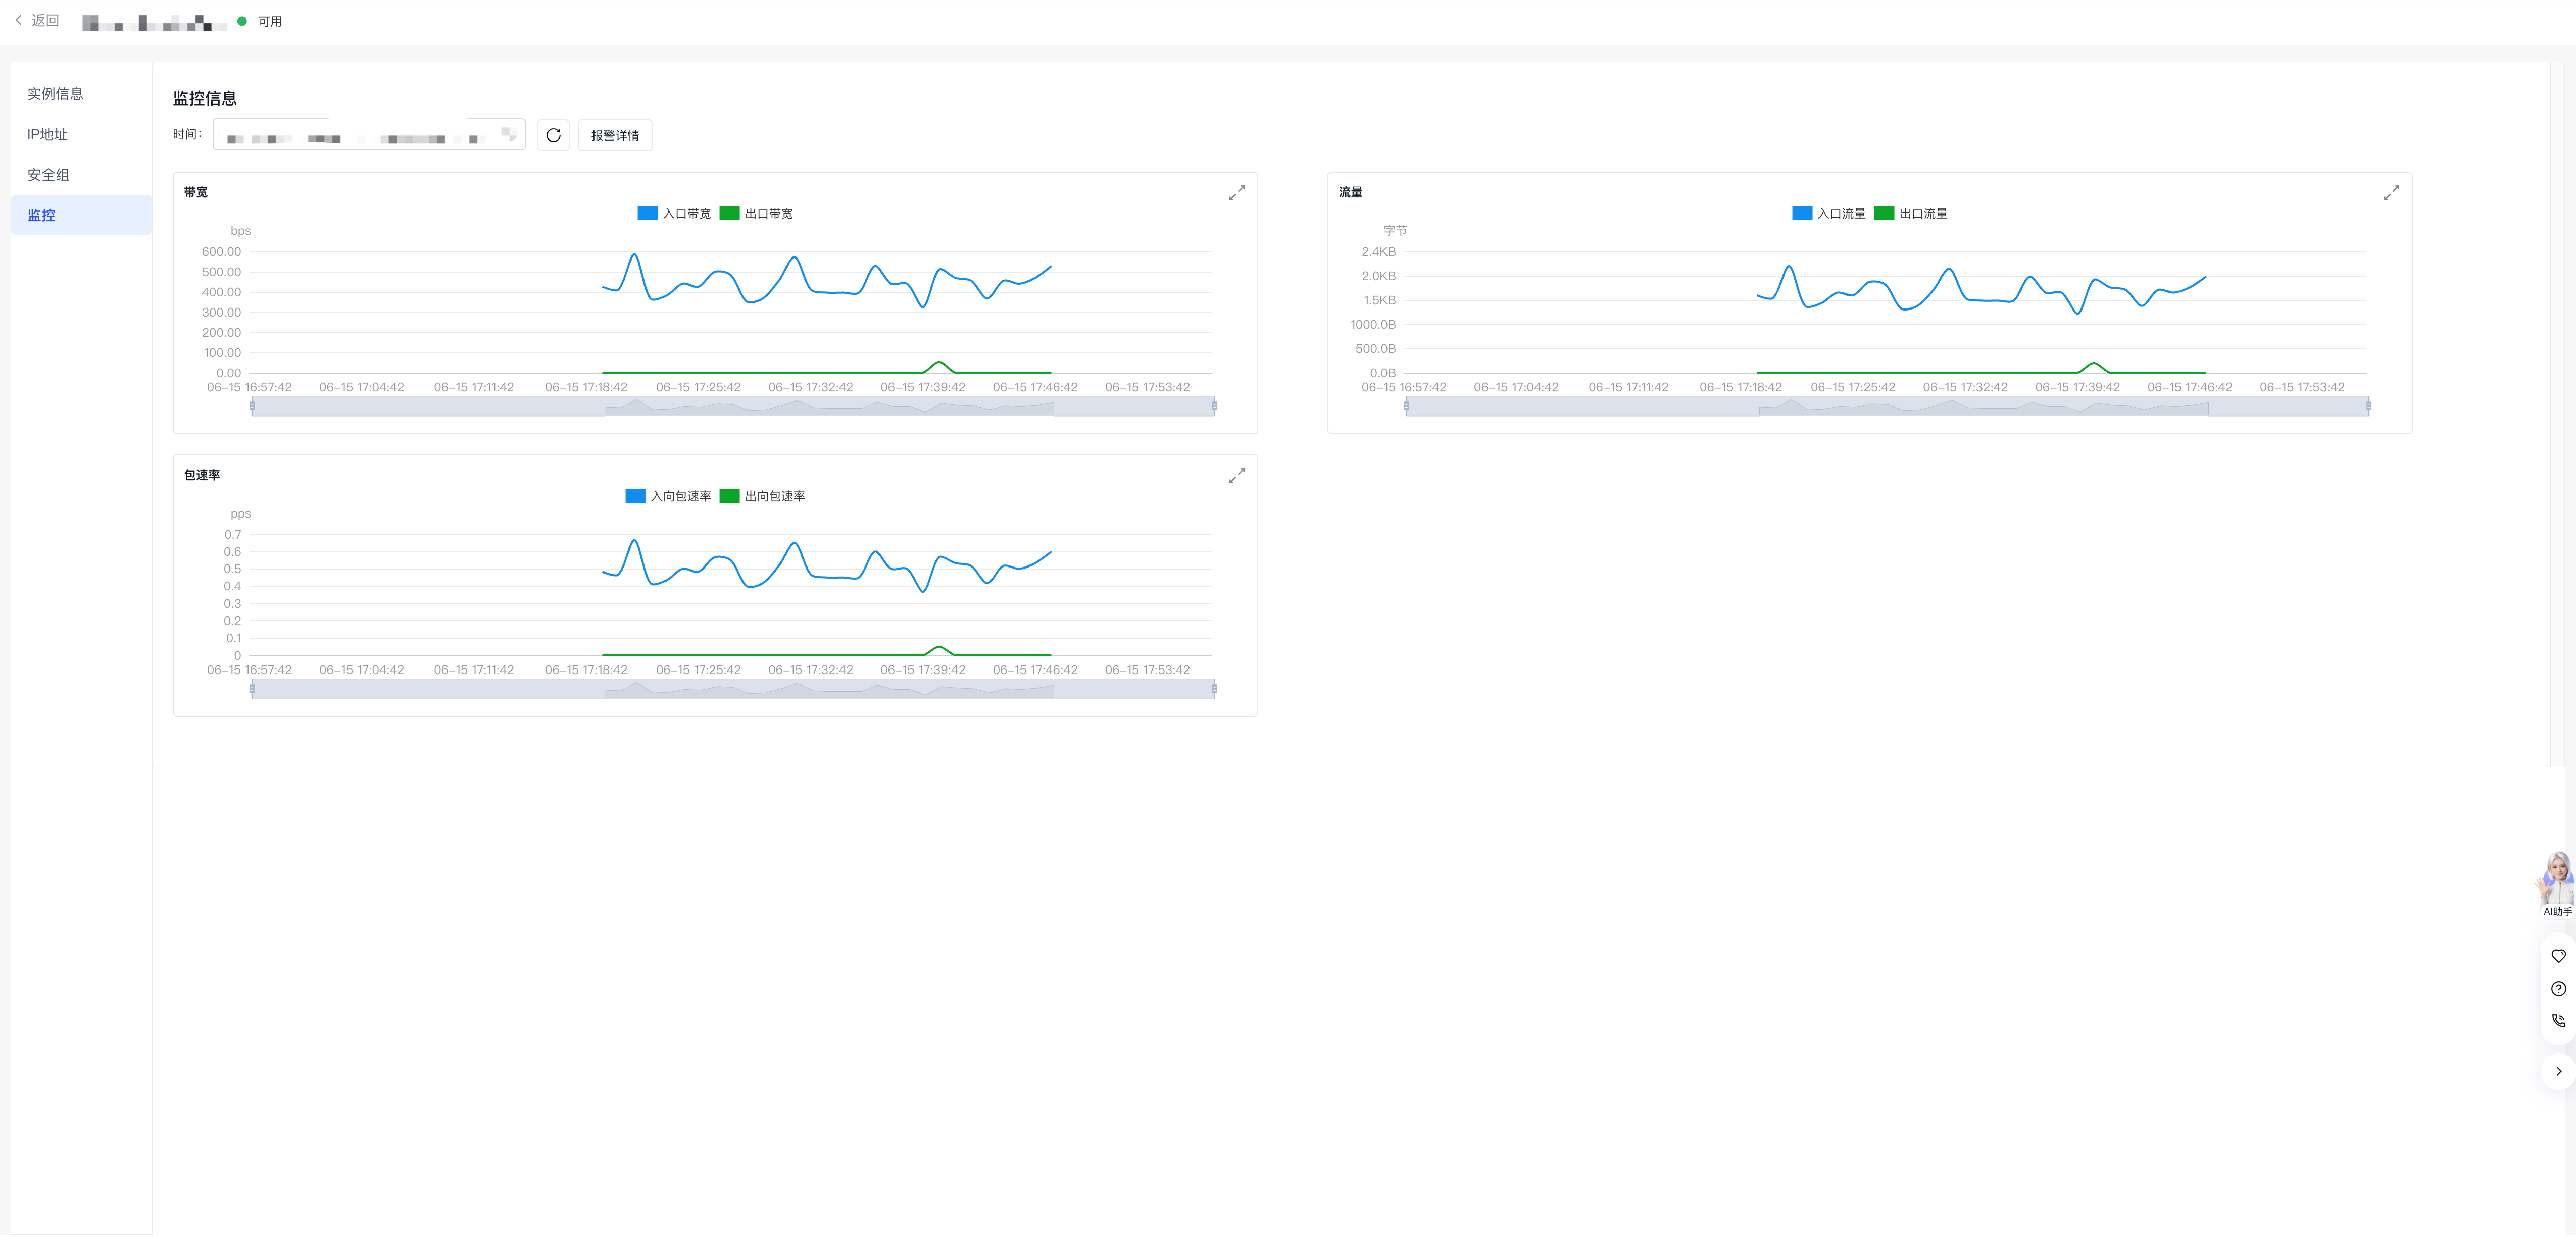
Task: Click the back arrow icon at top
Action: 18,20
